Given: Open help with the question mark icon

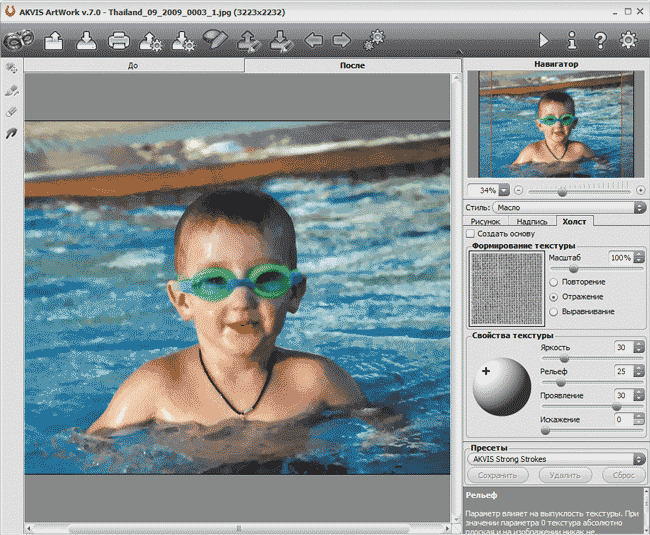Looking at the screenshot, I should (x=600, y=41).
